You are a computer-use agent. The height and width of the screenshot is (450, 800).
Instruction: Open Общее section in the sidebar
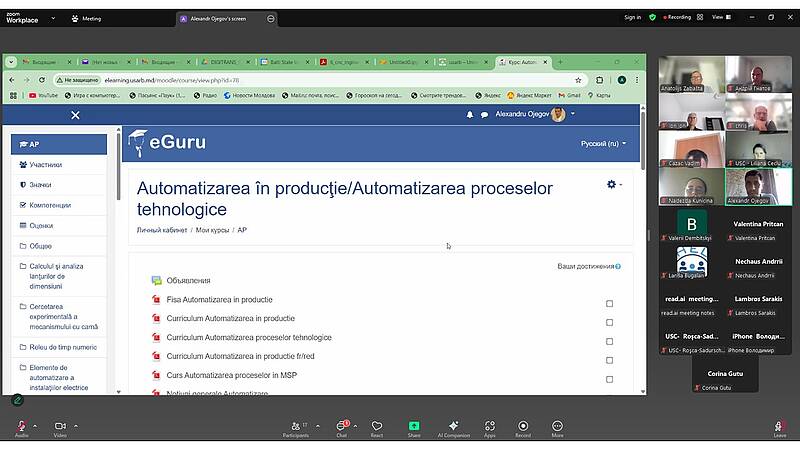(59, 246)
